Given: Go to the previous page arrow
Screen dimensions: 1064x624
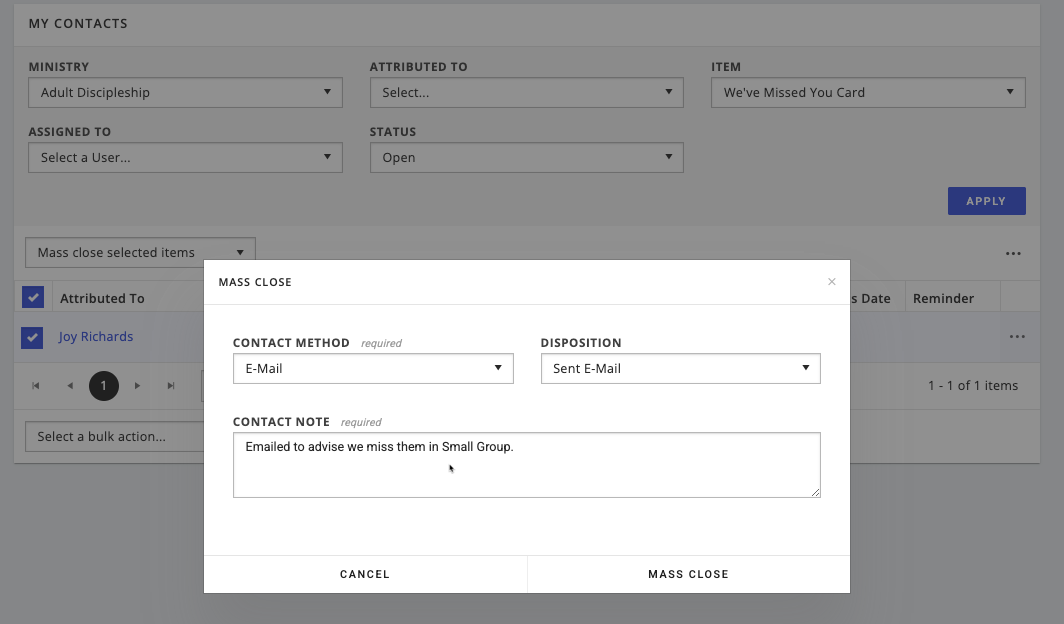Looking at the screenshot, I should [70, 386].
